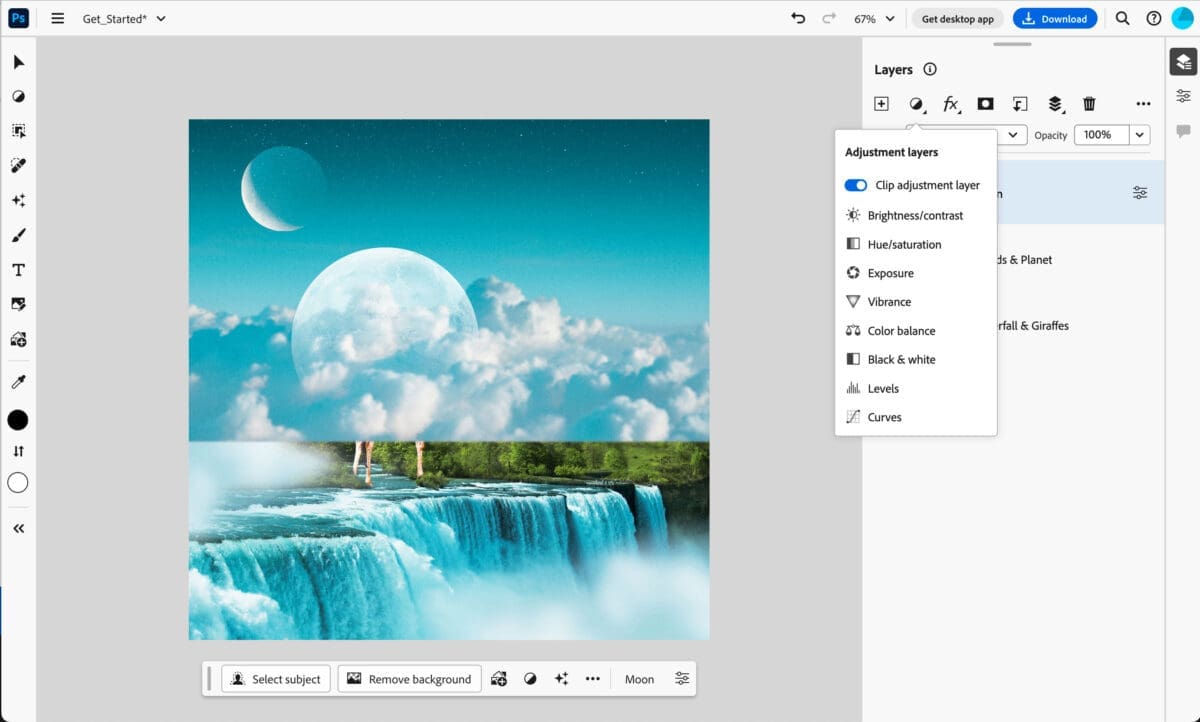Open the hamburger main menu
Screen dimensions: 1200x722
click(x=58, y=18)
